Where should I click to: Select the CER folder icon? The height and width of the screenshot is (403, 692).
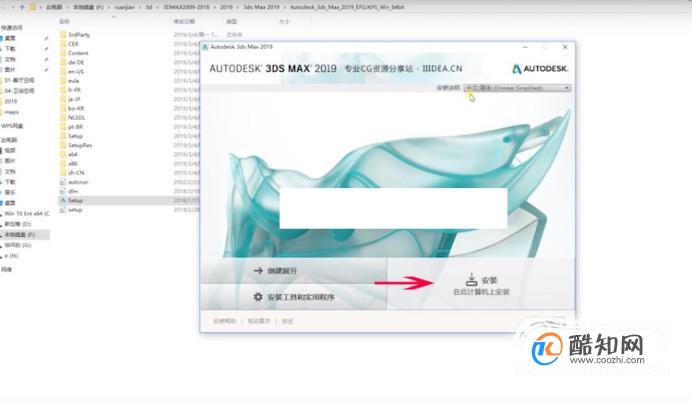(x=63, y=44)
